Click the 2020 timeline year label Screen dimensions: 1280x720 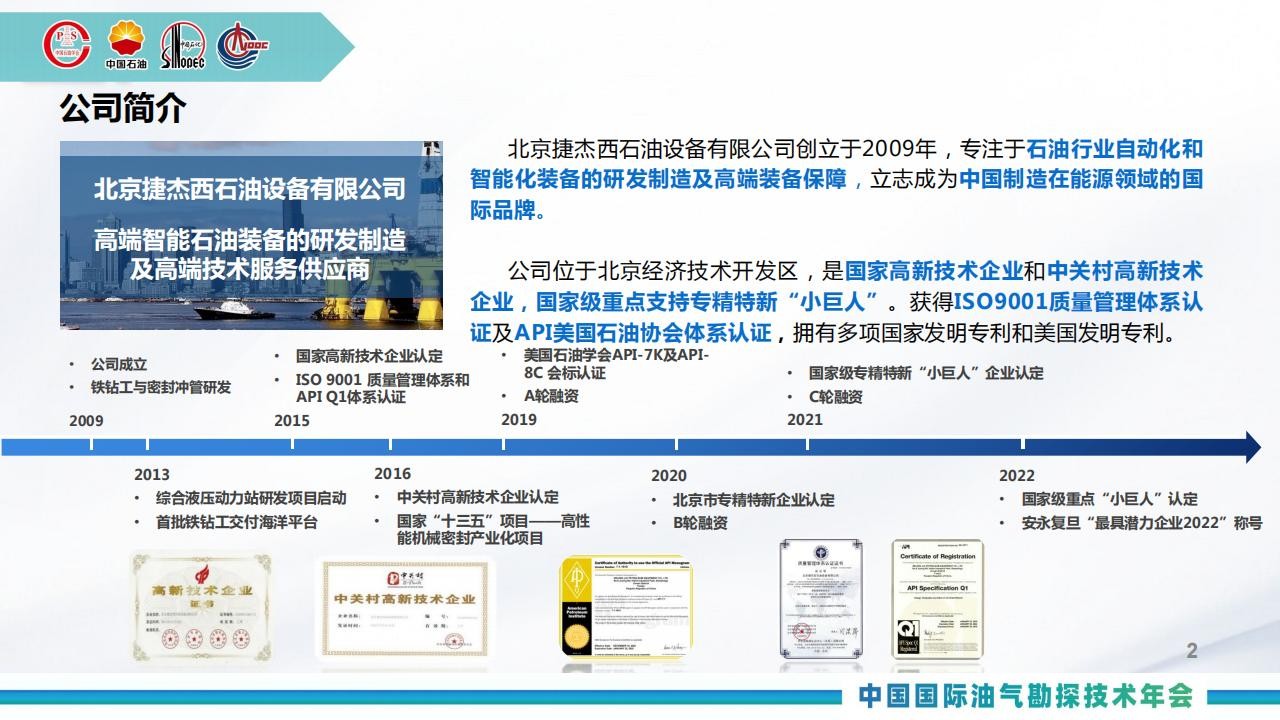pyautogui.click(x=669, y=475)
